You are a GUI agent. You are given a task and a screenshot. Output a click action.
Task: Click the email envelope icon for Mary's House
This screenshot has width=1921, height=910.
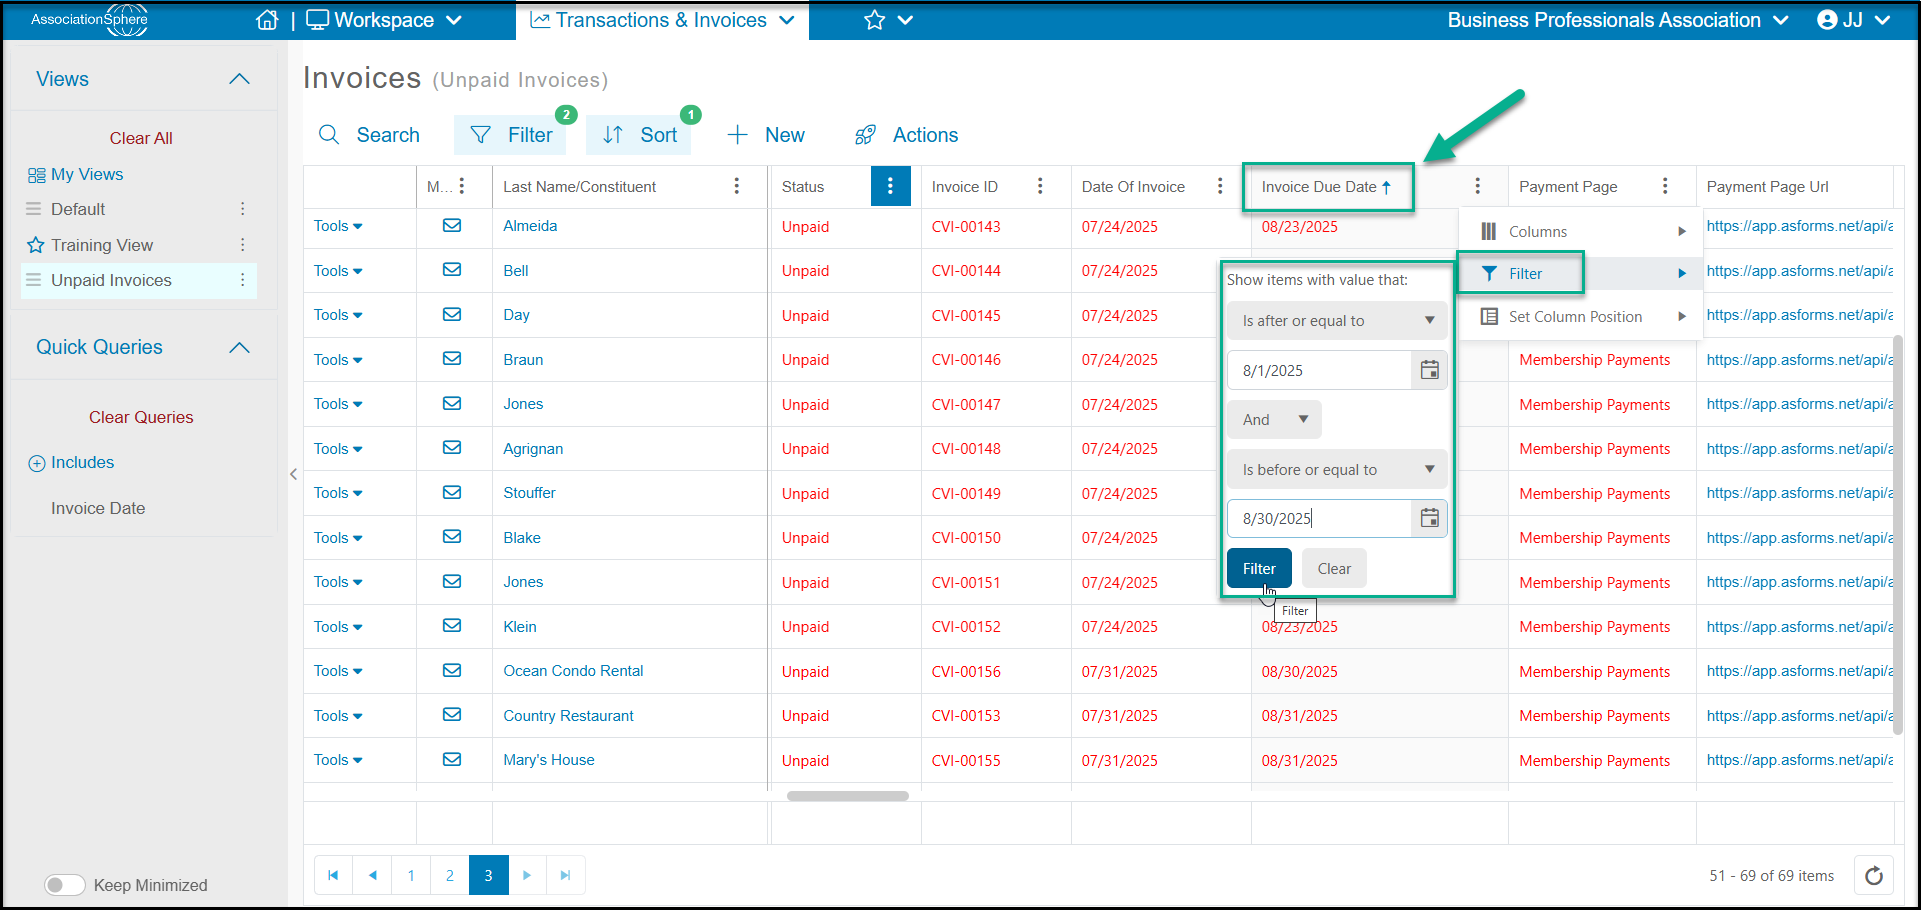tap(452, 760)
